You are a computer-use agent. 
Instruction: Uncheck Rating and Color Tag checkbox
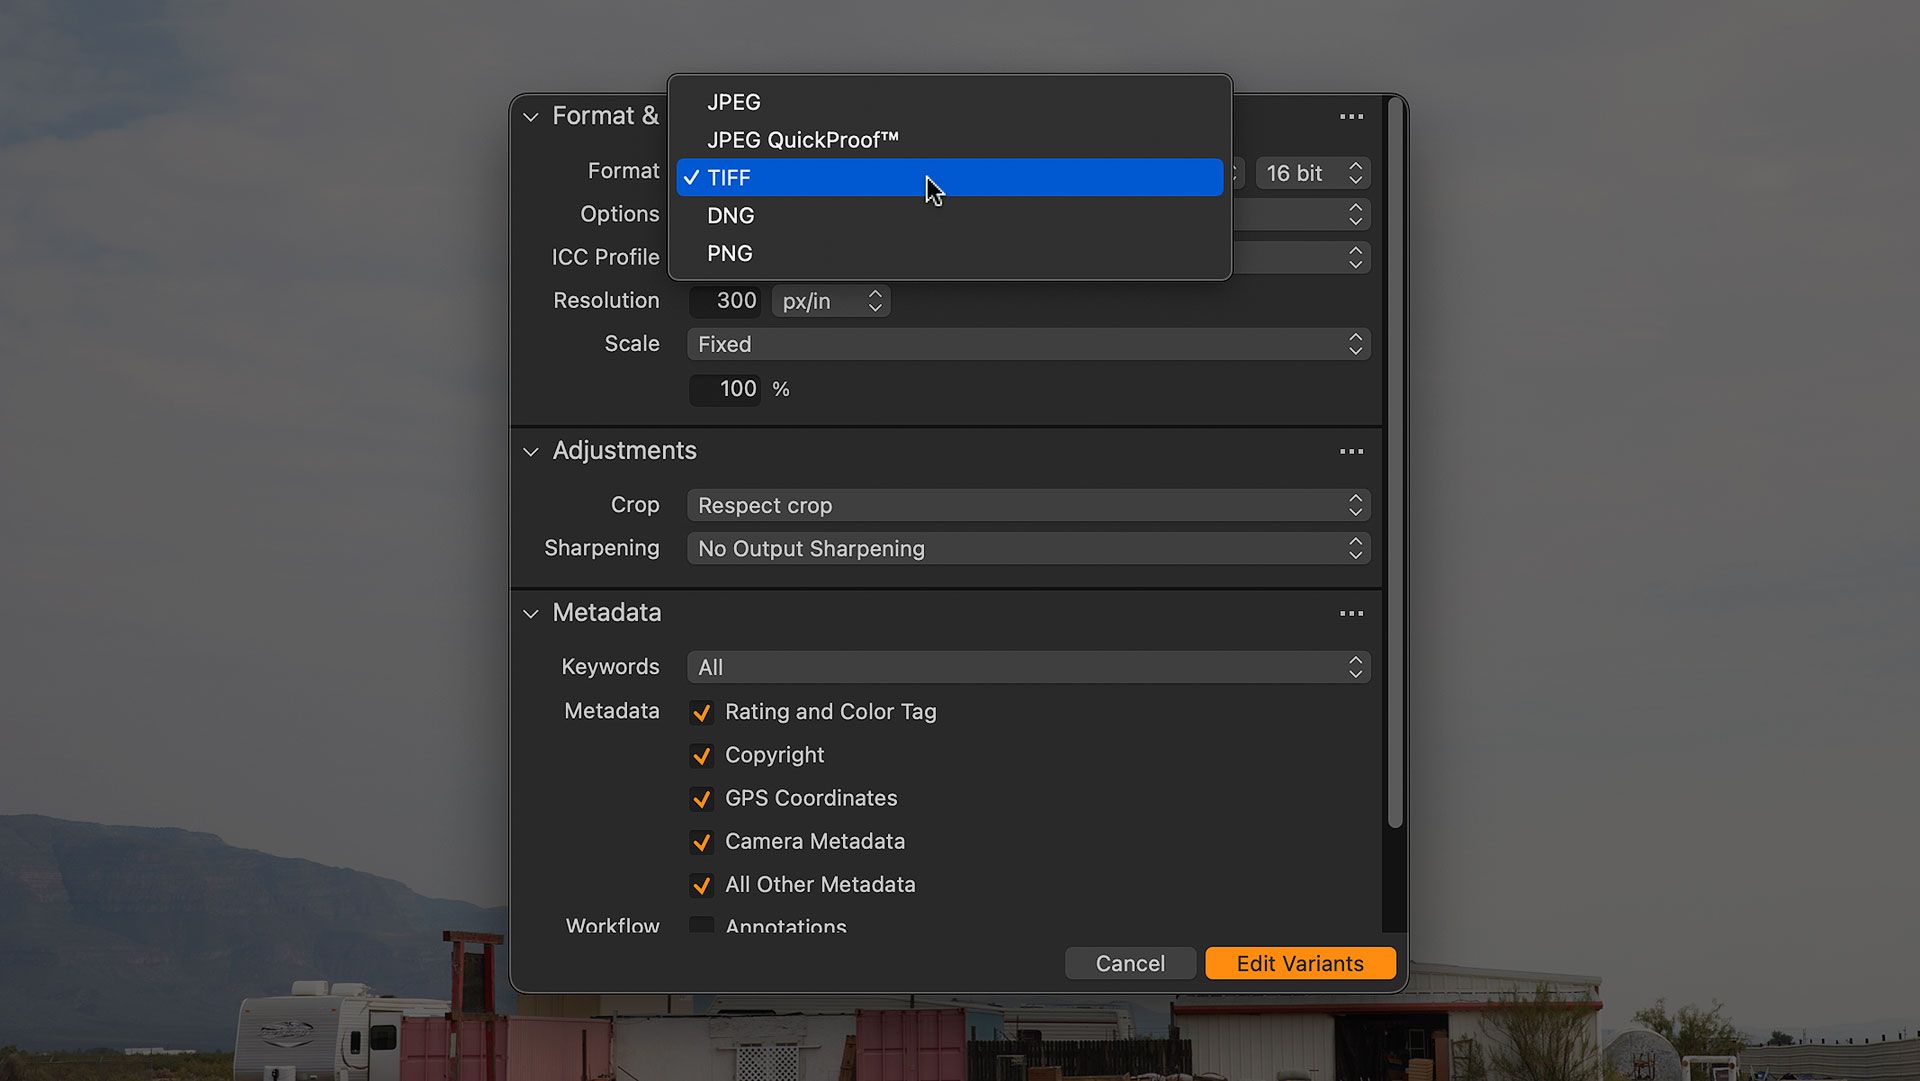[701, 713]
